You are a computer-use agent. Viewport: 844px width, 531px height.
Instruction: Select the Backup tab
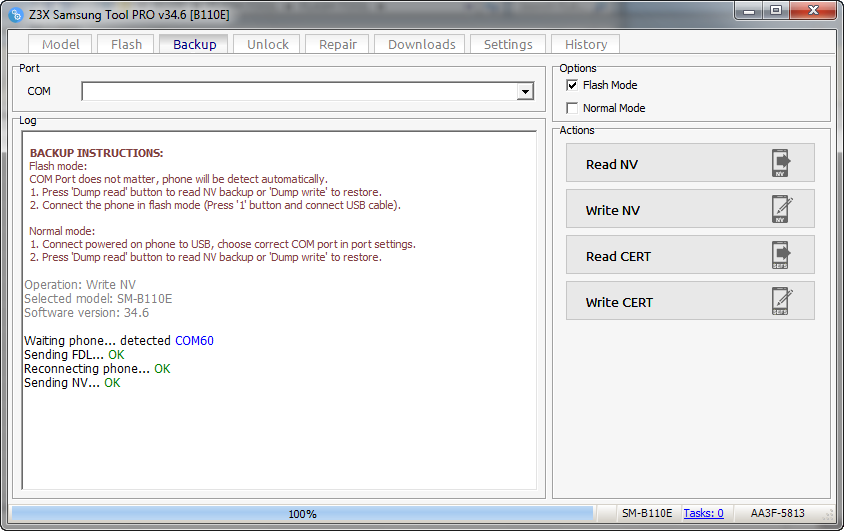pyautogui.click(x=194, y=44)
